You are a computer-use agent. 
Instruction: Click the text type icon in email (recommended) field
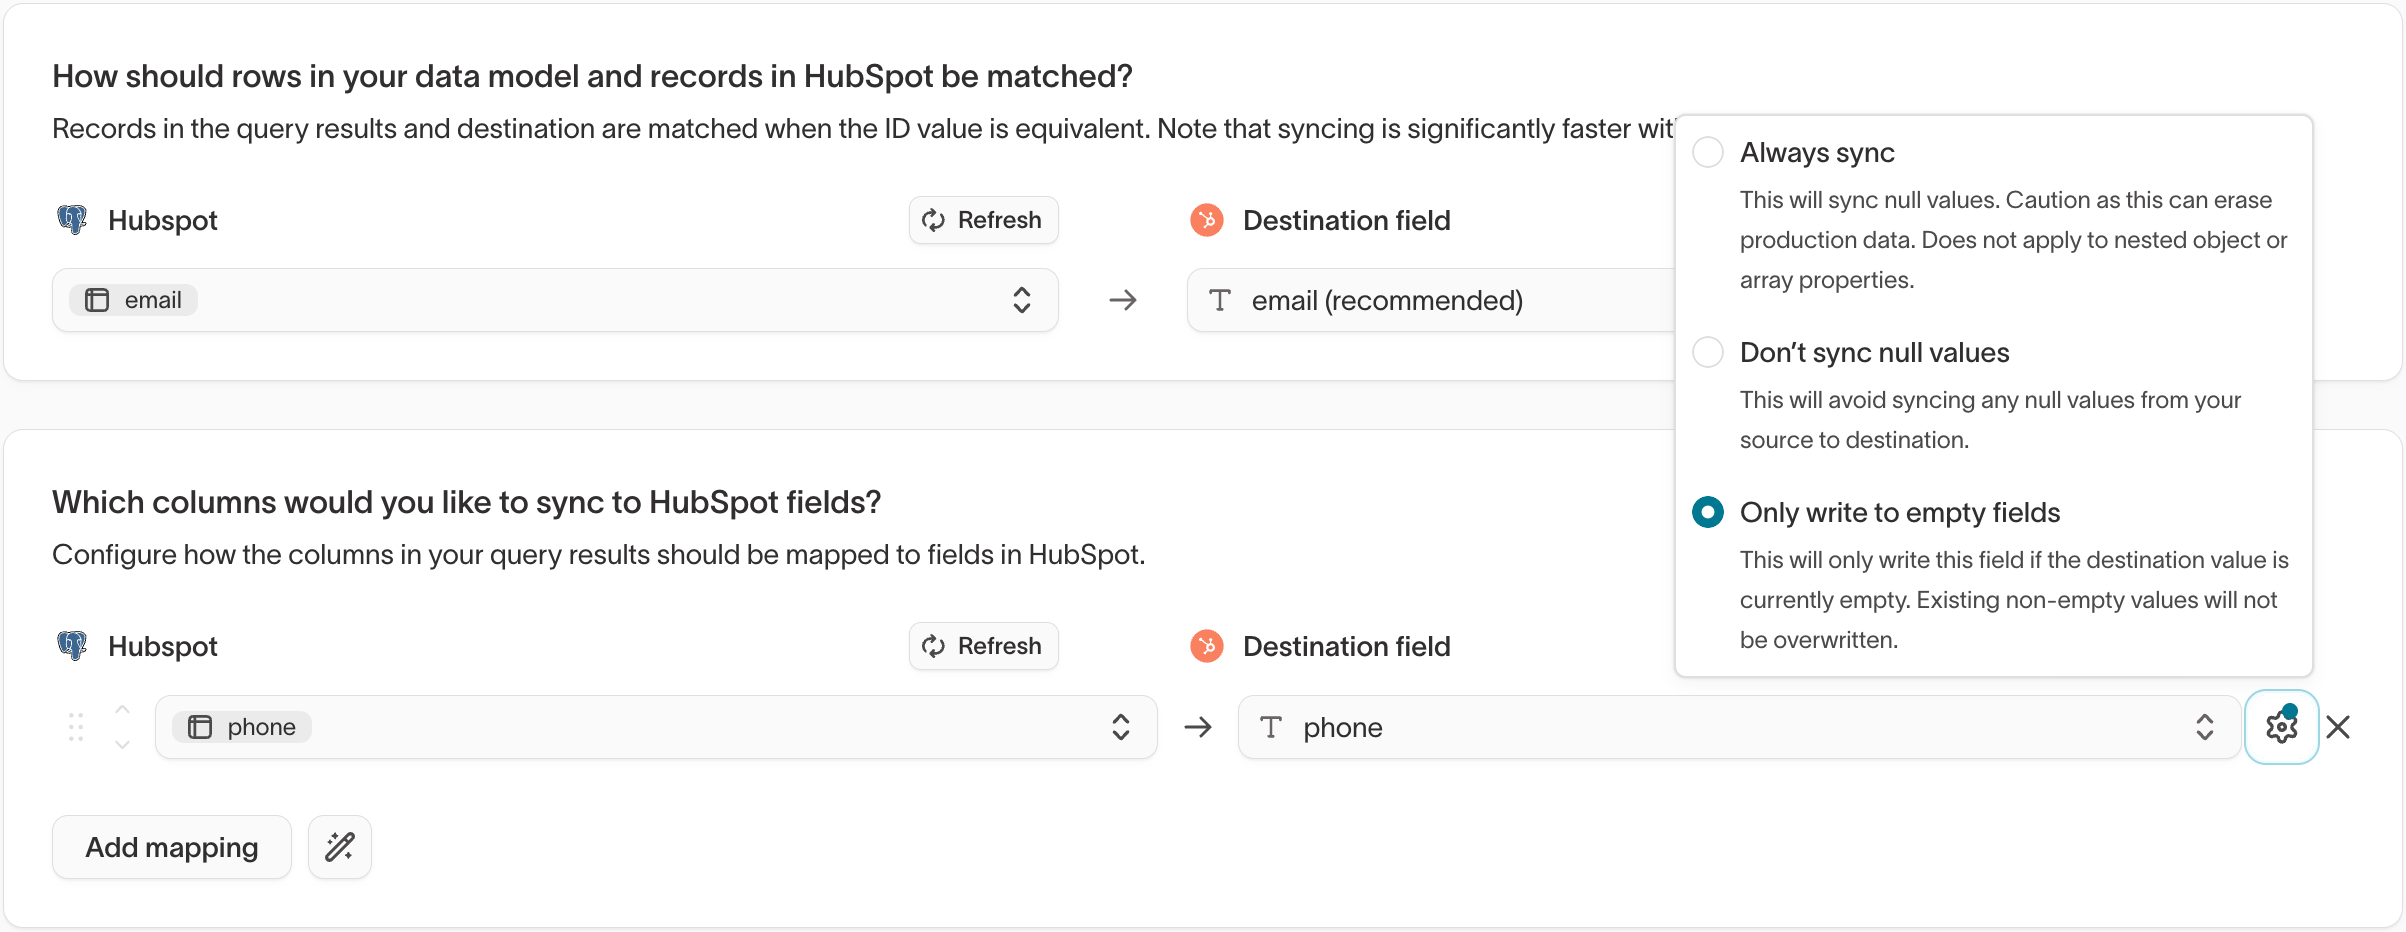pos(1219,300)
